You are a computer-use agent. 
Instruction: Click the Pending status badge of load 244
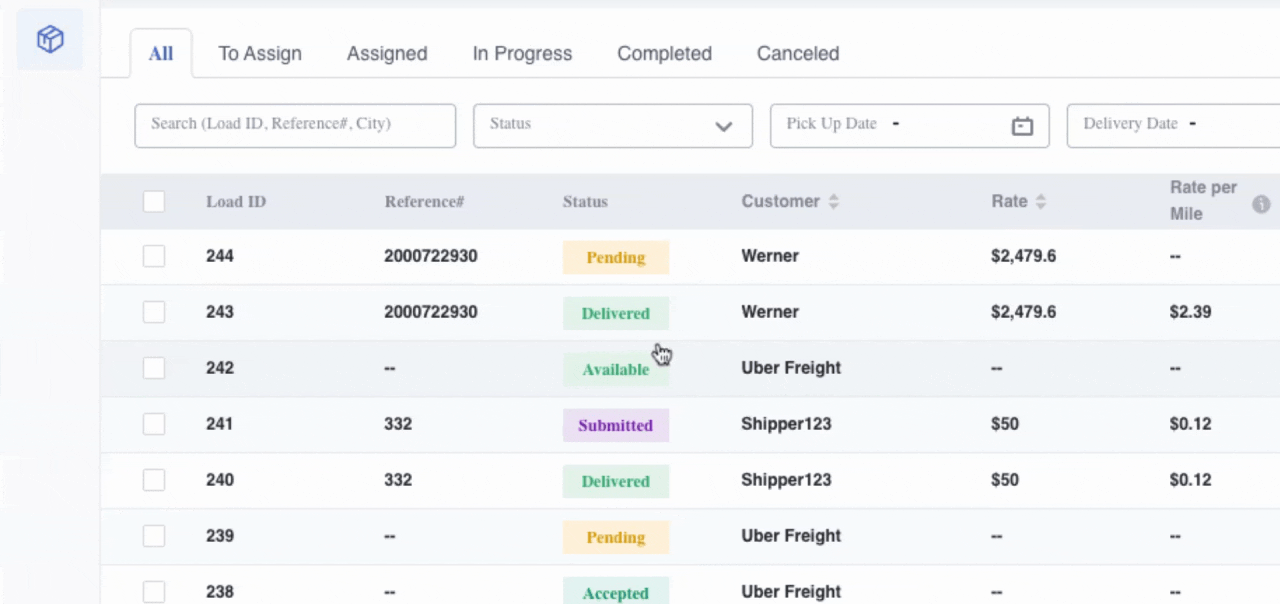615,258
